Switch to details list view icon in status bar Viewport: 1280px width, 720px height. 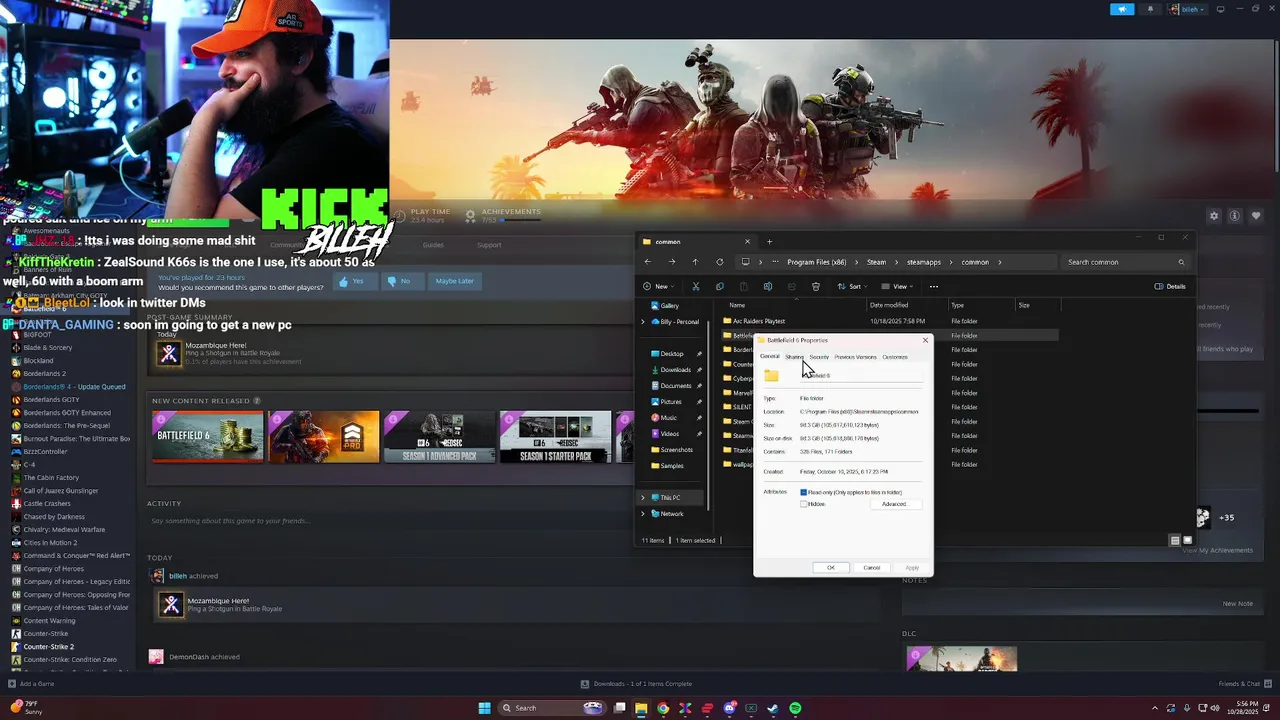click(x=1175, y=540)
